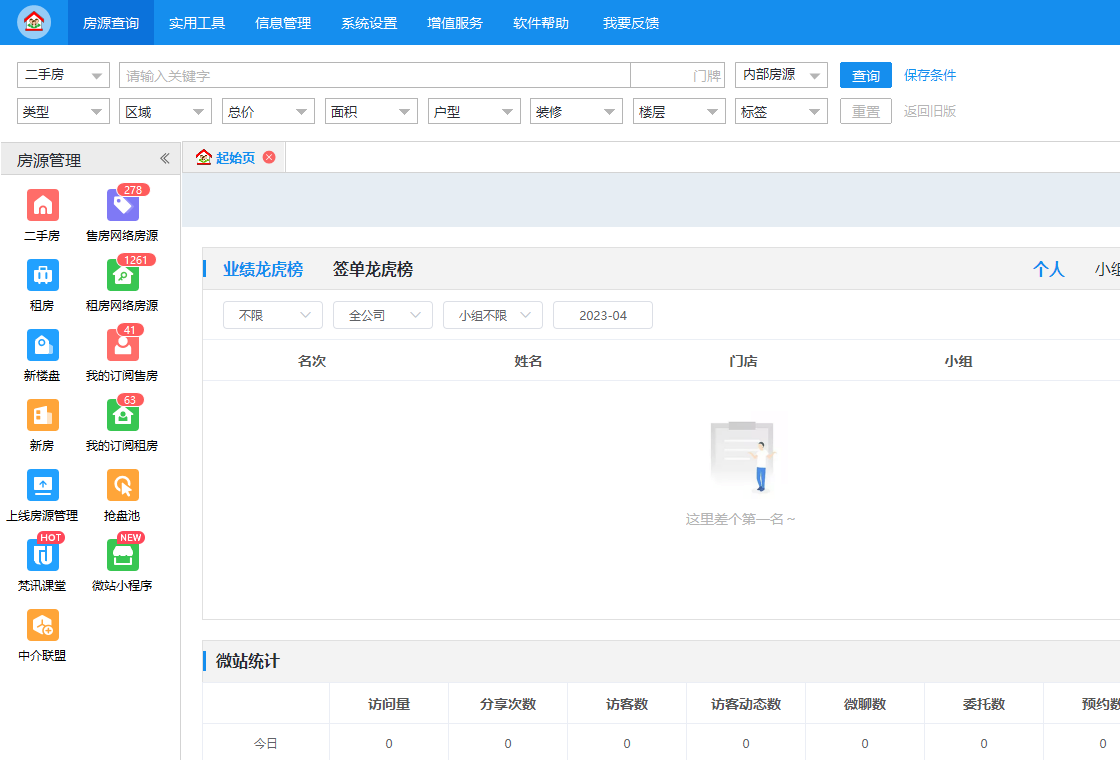Select the 个人 ranking view
This screenshot has width=1120, height=760.
(x=1049, y=269)
